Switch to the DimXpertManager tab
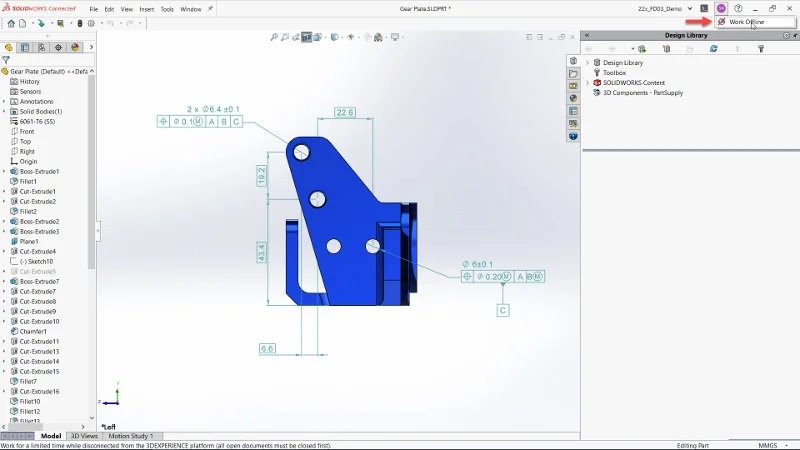Image resolution: width=800 pixels, height=450 pixels. pyautogui.click(x=58, y=47)
